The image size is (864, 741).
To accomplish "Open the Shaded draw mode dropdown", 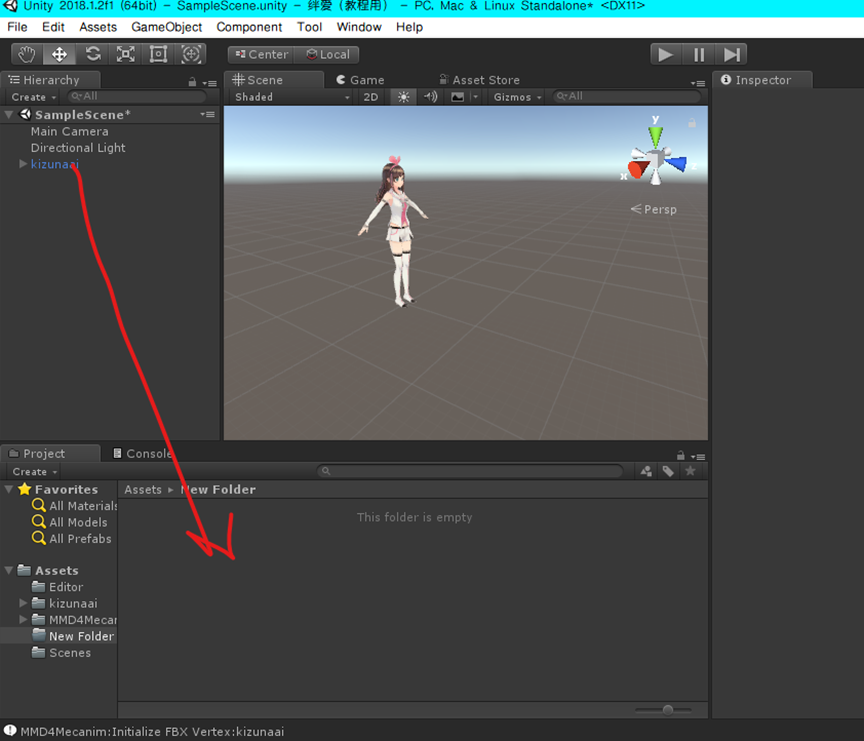I will [x=291, y=97].
